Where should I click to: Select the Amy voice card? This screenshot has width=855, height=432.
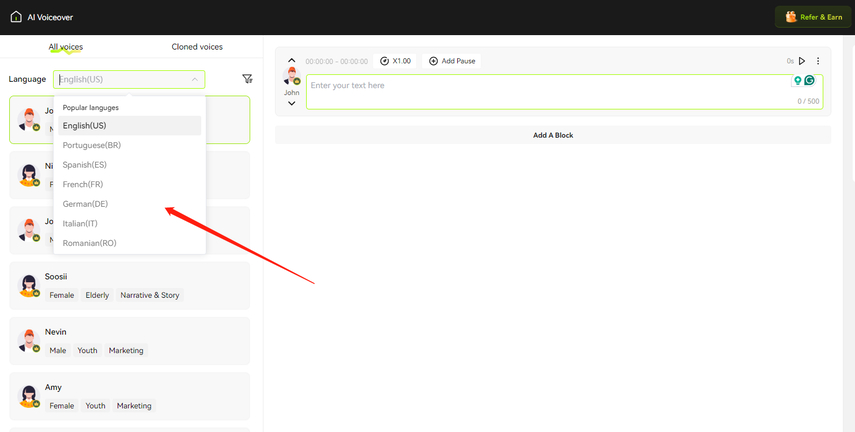click(x=130, y=396)
